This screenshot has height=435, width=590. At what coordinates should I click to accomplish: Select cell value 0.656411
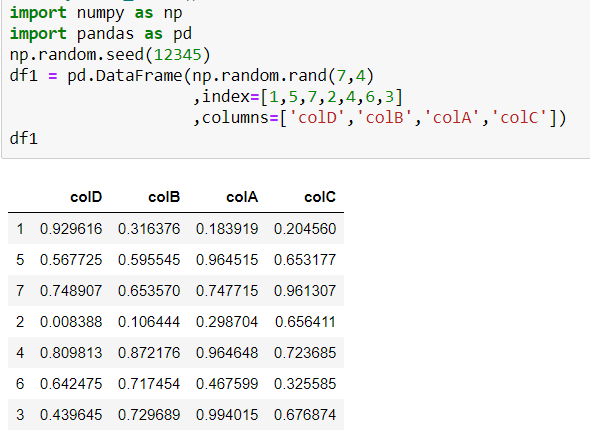[305, 322]
